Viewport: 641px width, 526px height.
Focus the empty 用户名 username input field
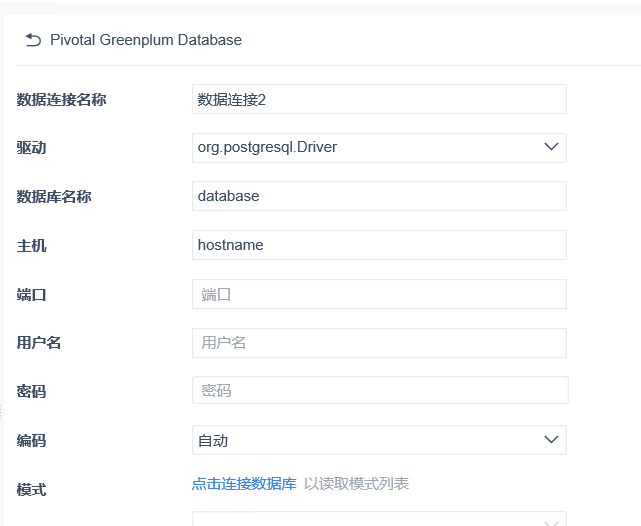(x=379, y=343)
